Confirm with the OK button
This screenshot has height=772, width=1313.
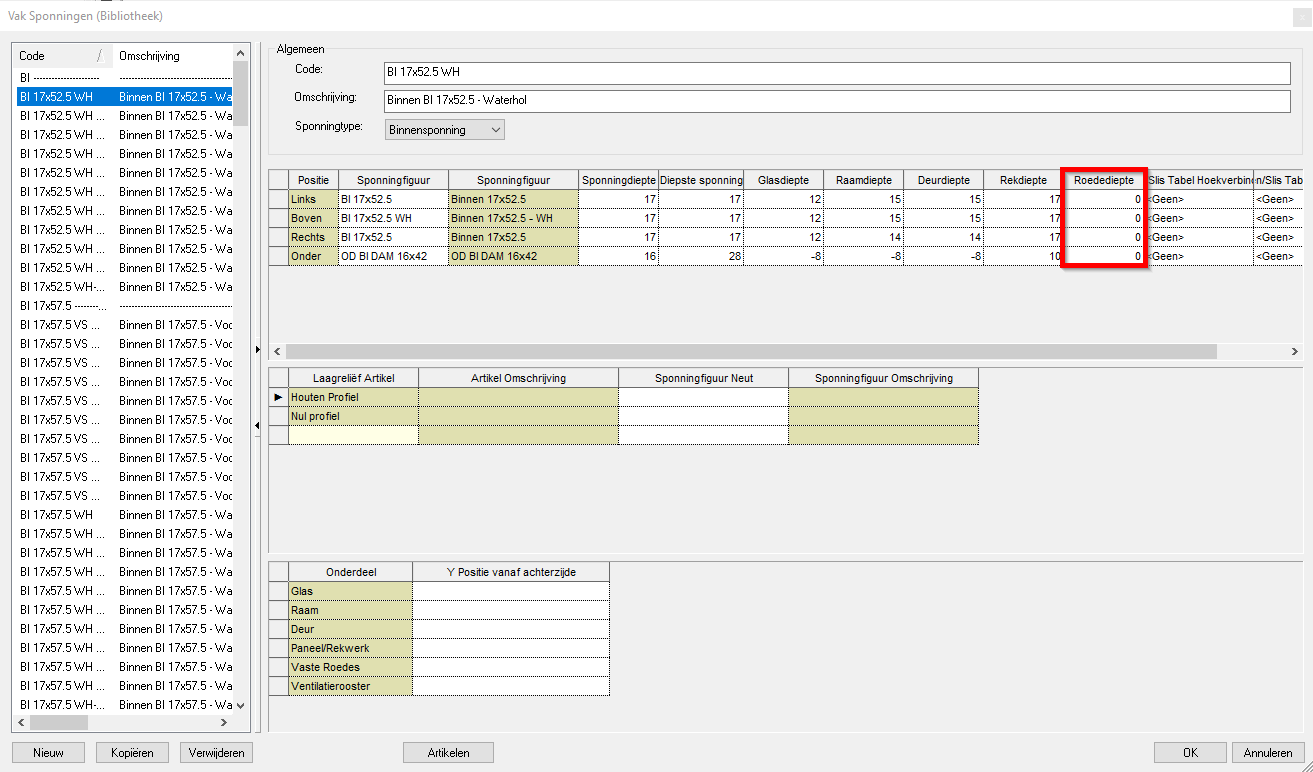[1190, 752]
